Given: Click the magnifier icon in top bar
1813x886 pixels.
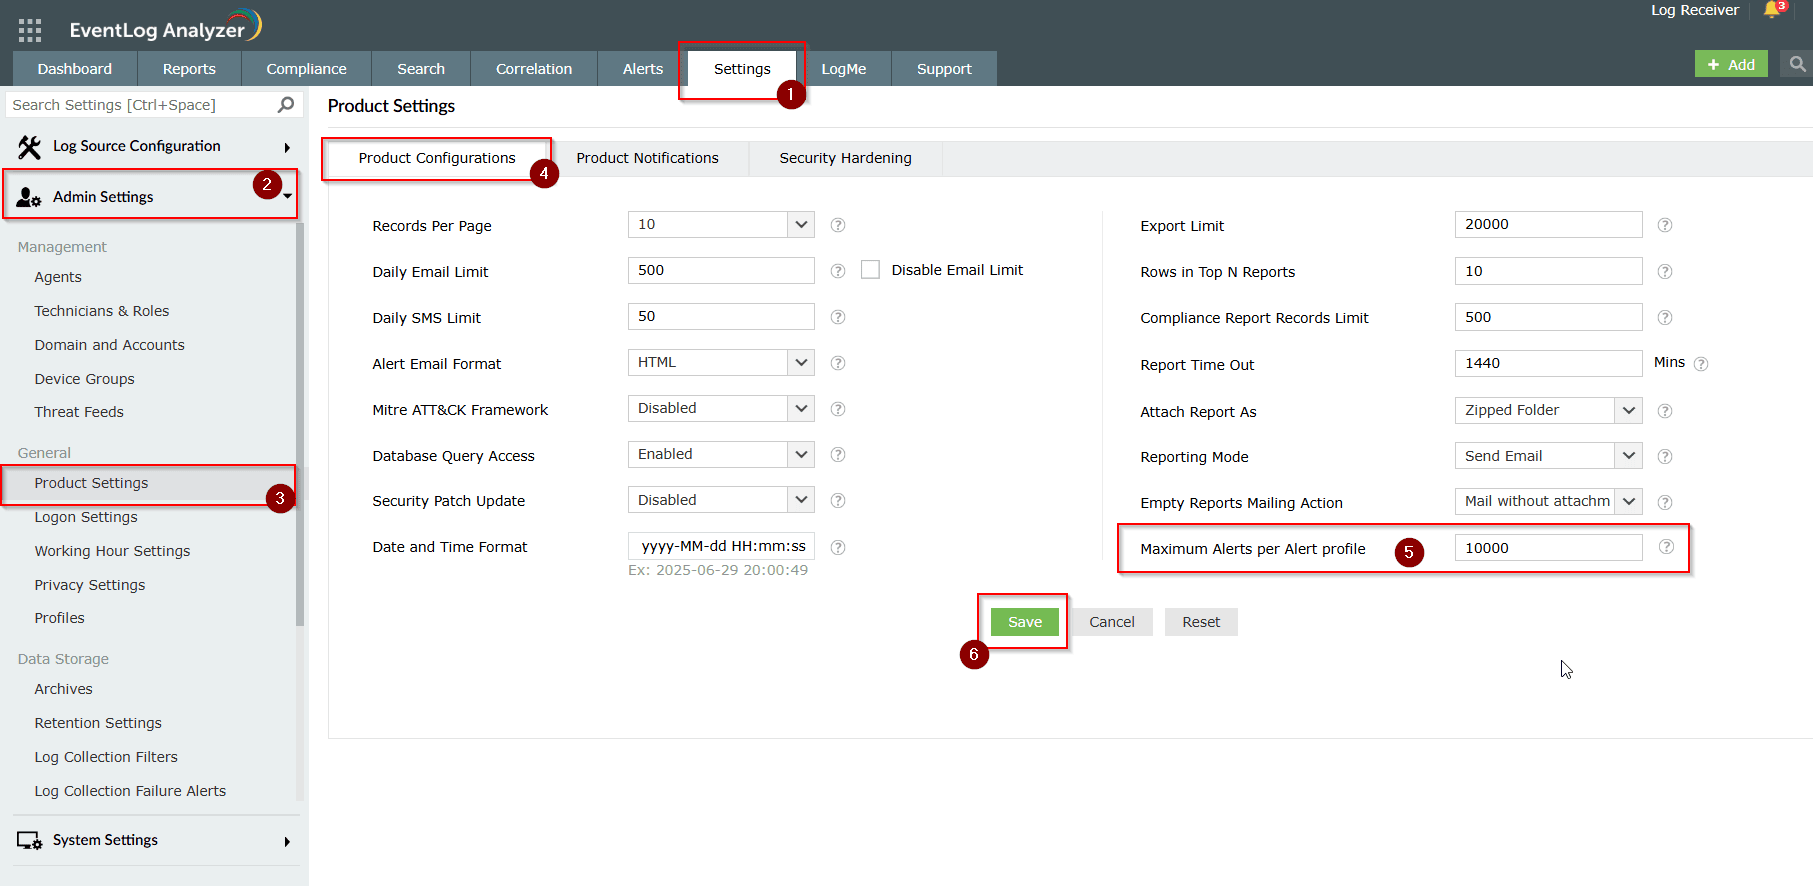Looking at the screenshot, I should (x=1797, y=64).
